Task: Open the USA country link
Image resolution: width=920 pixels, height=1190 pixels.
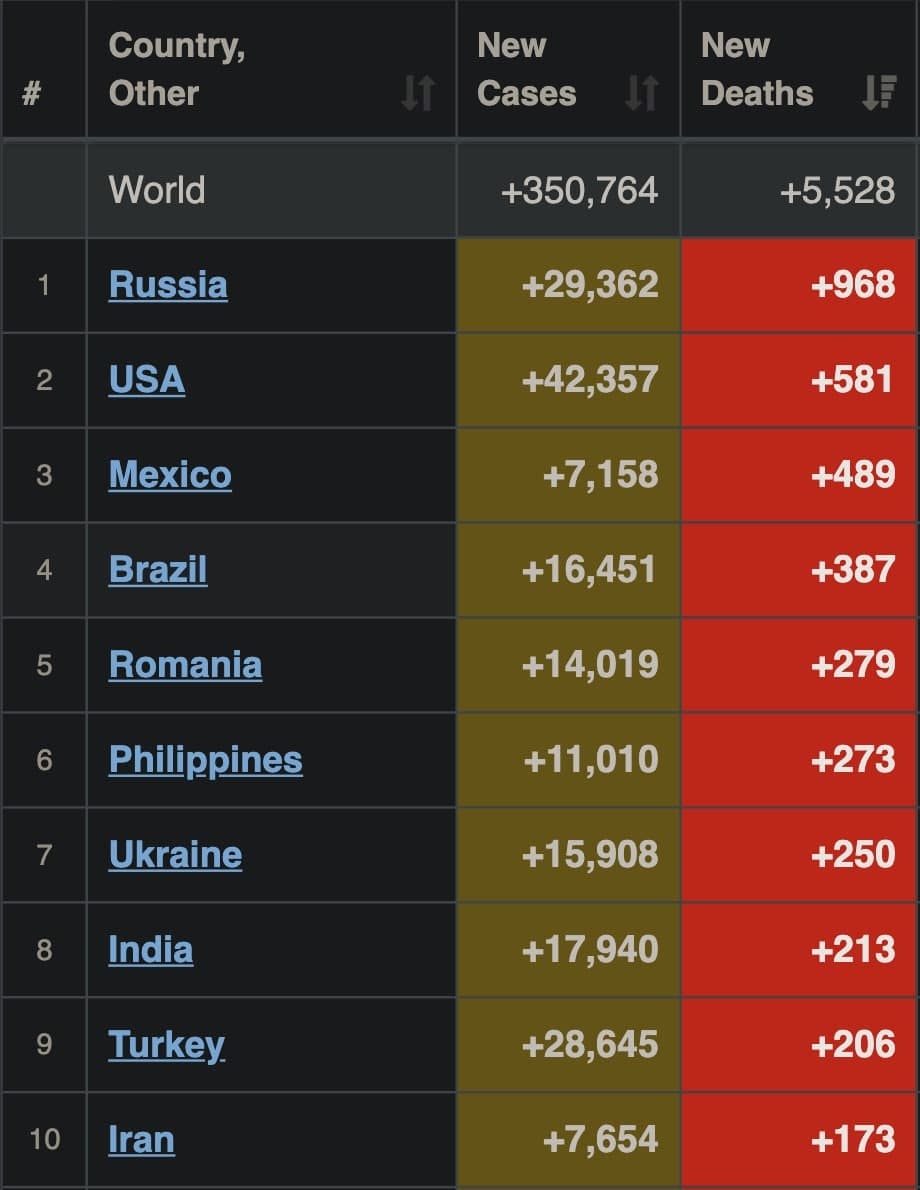Action: (x=147, y=380)
